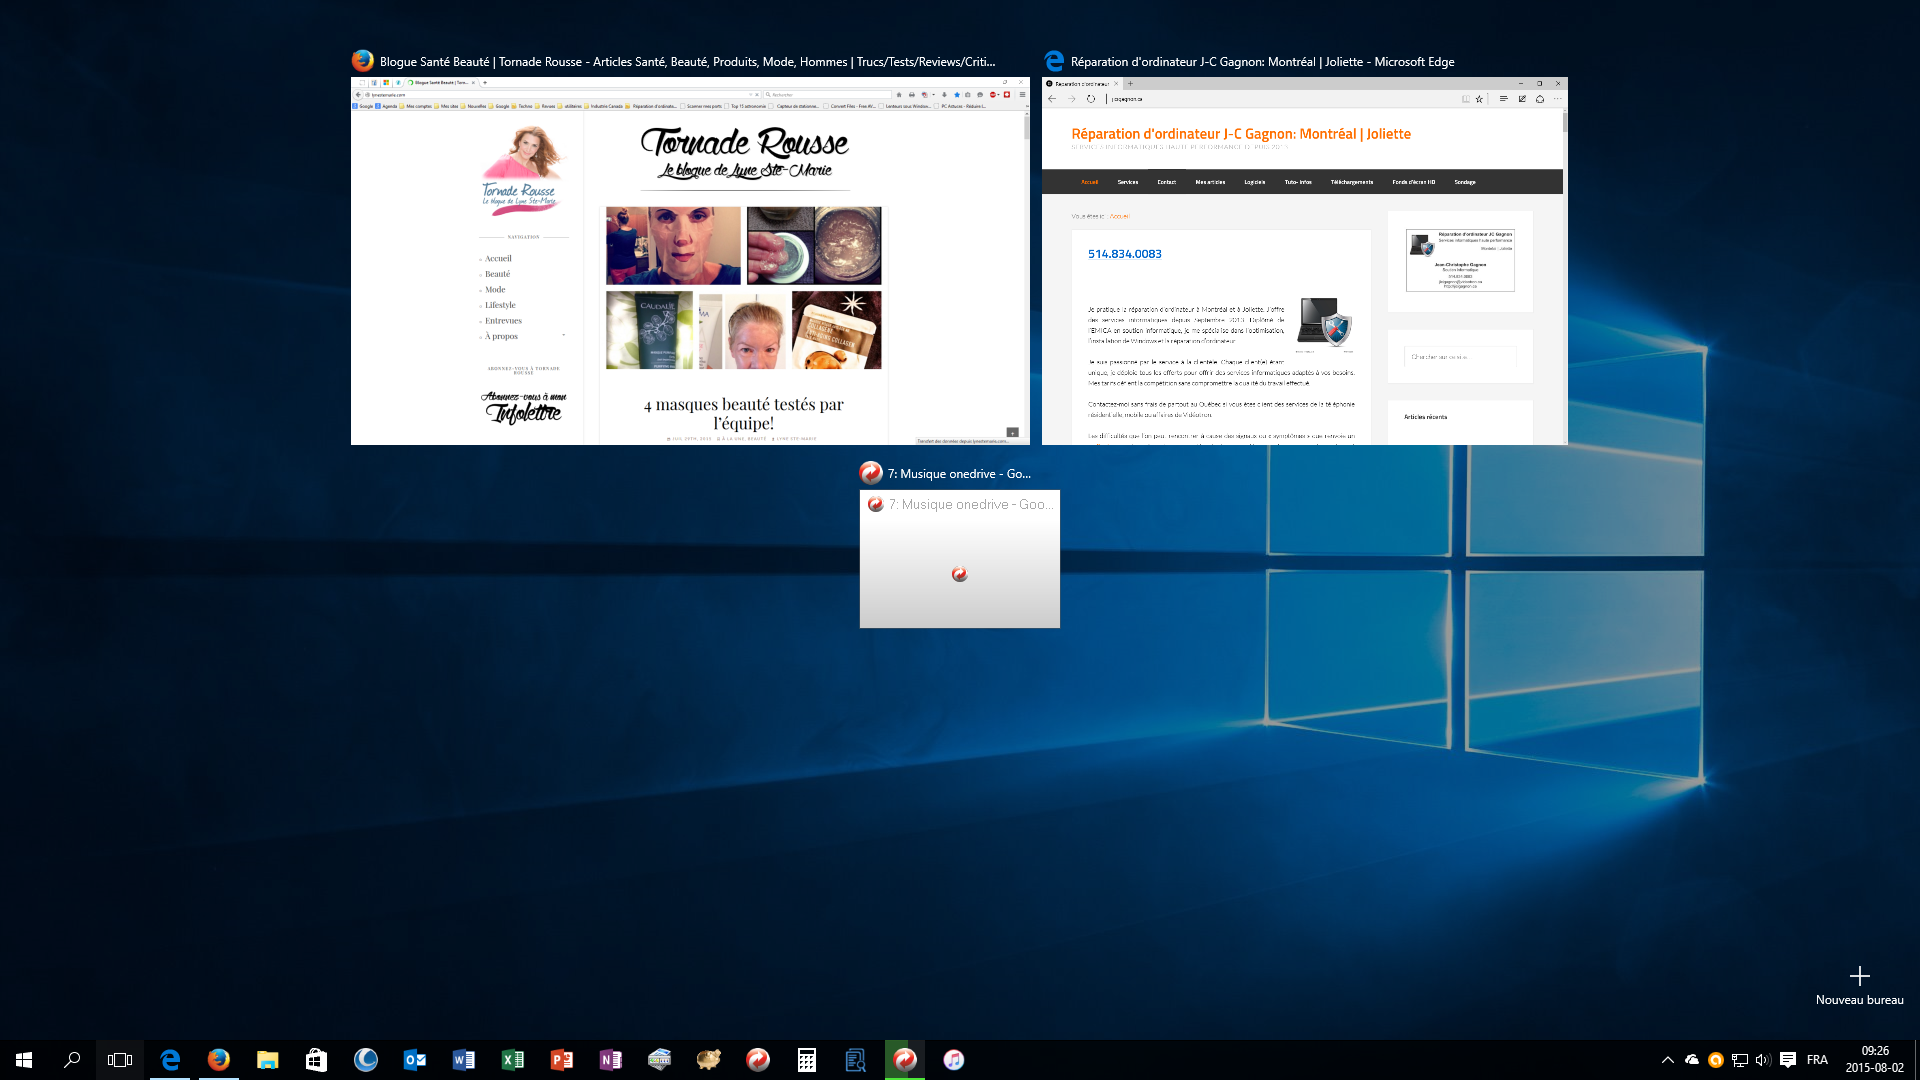Open the Musique onedrive window preview
The height and width of the screenshot is (1080, 1920).
[x=959, y=559]
